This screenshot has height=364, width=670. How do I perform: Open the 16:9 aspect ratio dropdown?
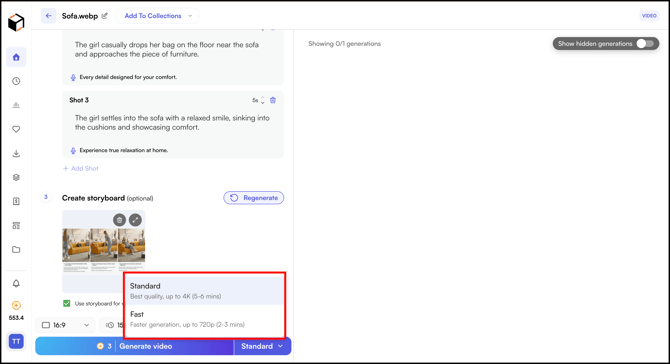coord(66,325)
